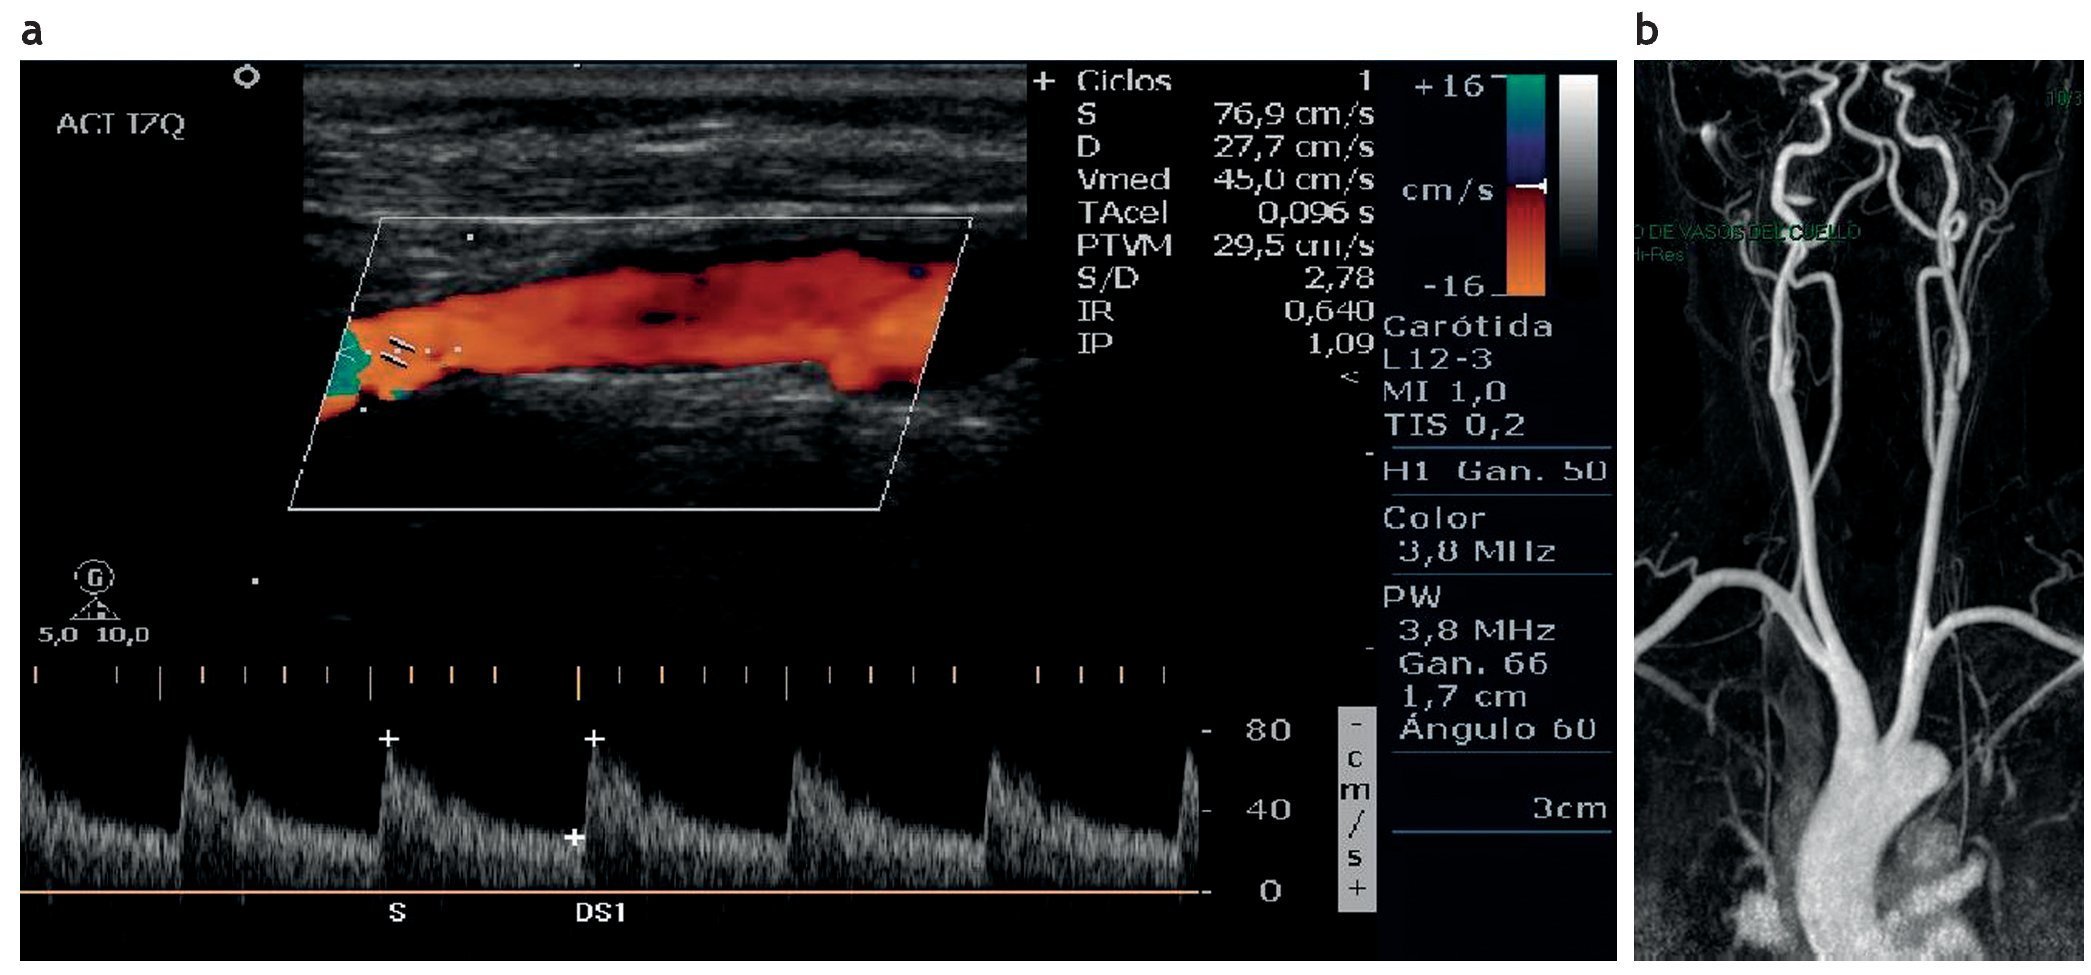Select the systolic peak caliper above S
Screen dimensions: 2091x975
pyautogui.click(x=389, y=739)
